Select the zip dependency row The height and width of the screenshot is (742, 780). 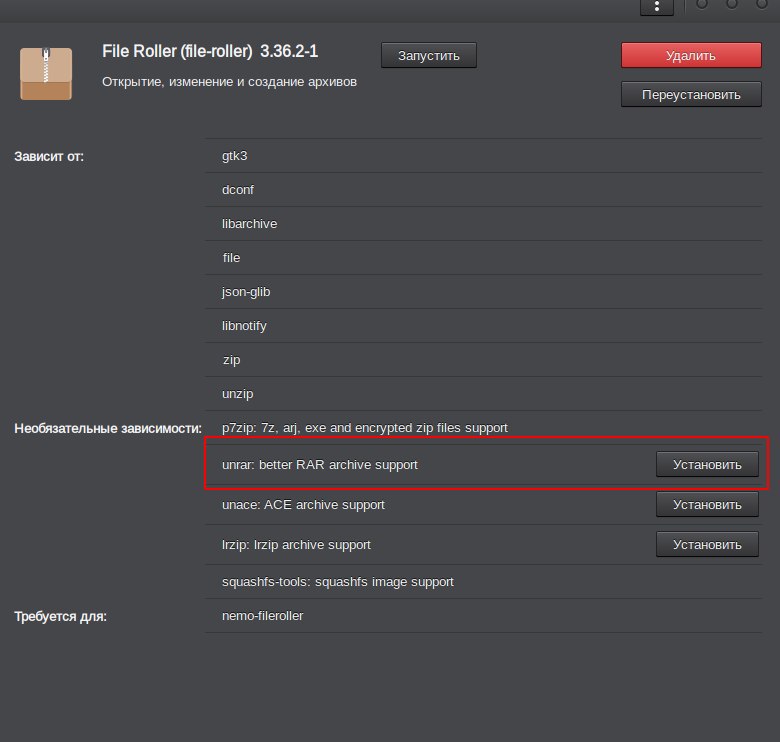coord(483,360)
